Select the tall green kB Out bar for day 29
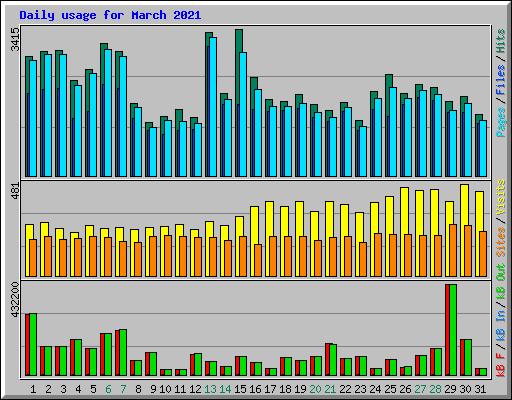The image size is (512, 400). 453,330
